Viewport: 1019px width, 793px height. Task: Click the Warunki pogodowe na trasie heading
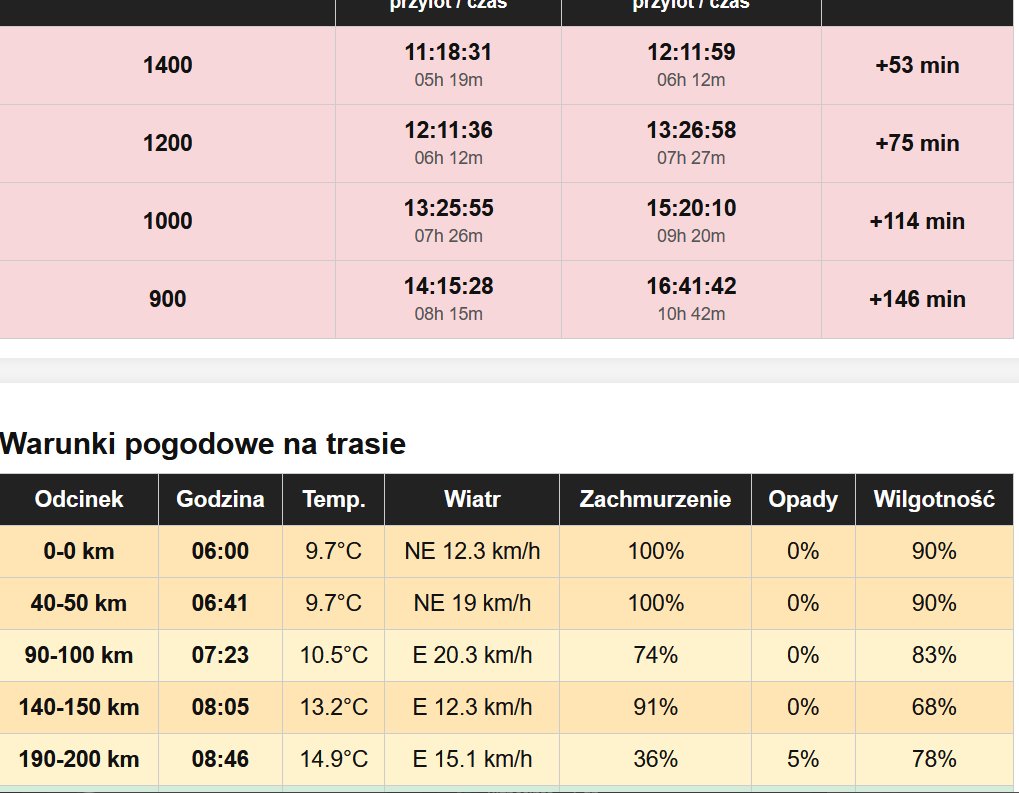click(x=203, y=444)
